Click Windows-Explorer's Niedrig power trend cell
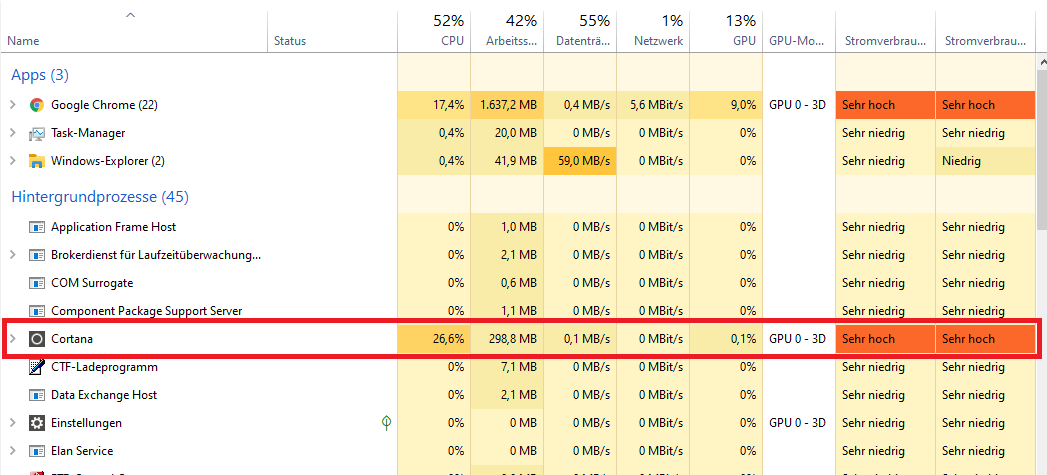 tap(985, 161)
